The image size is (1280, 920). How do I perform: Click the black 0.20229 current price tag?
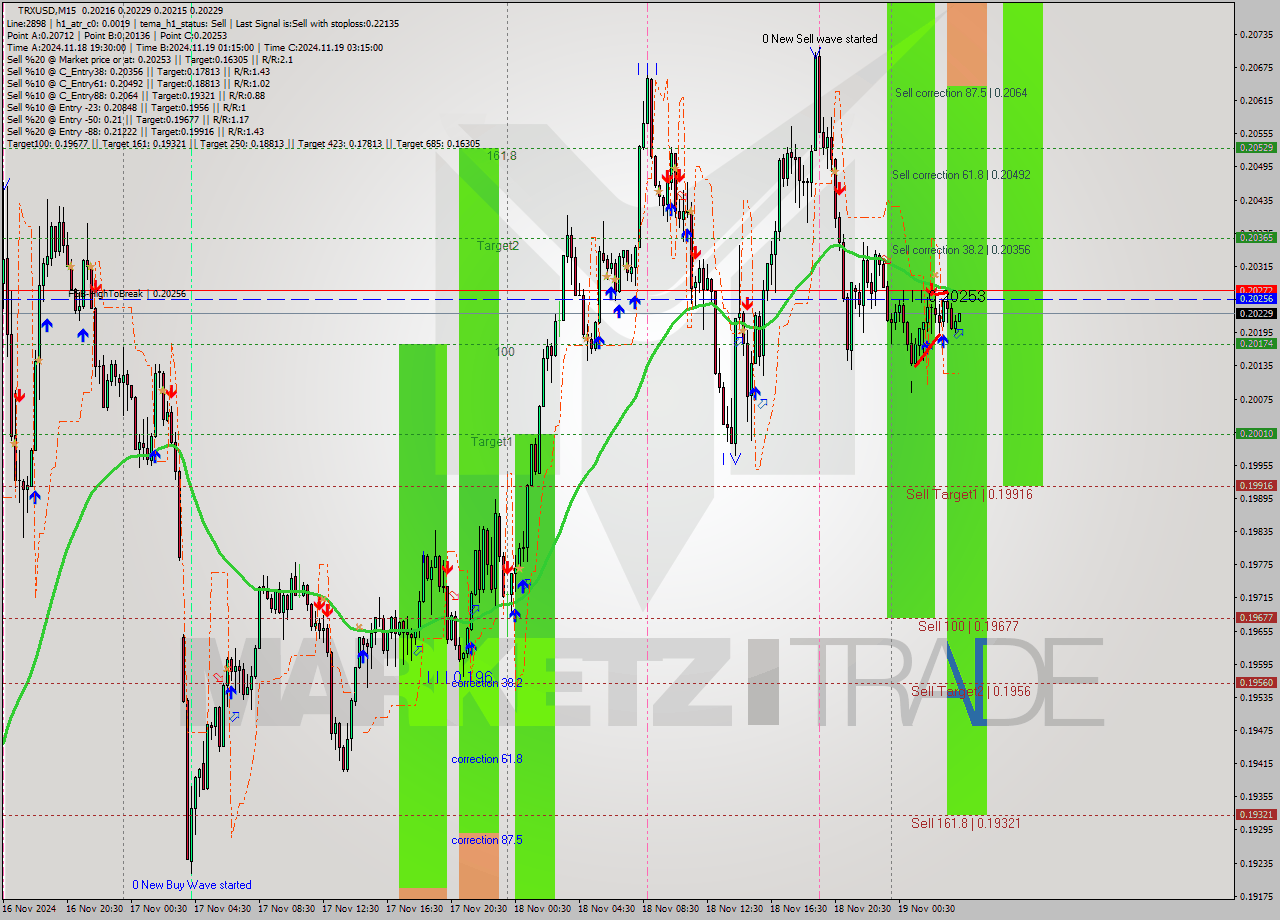1256,313
